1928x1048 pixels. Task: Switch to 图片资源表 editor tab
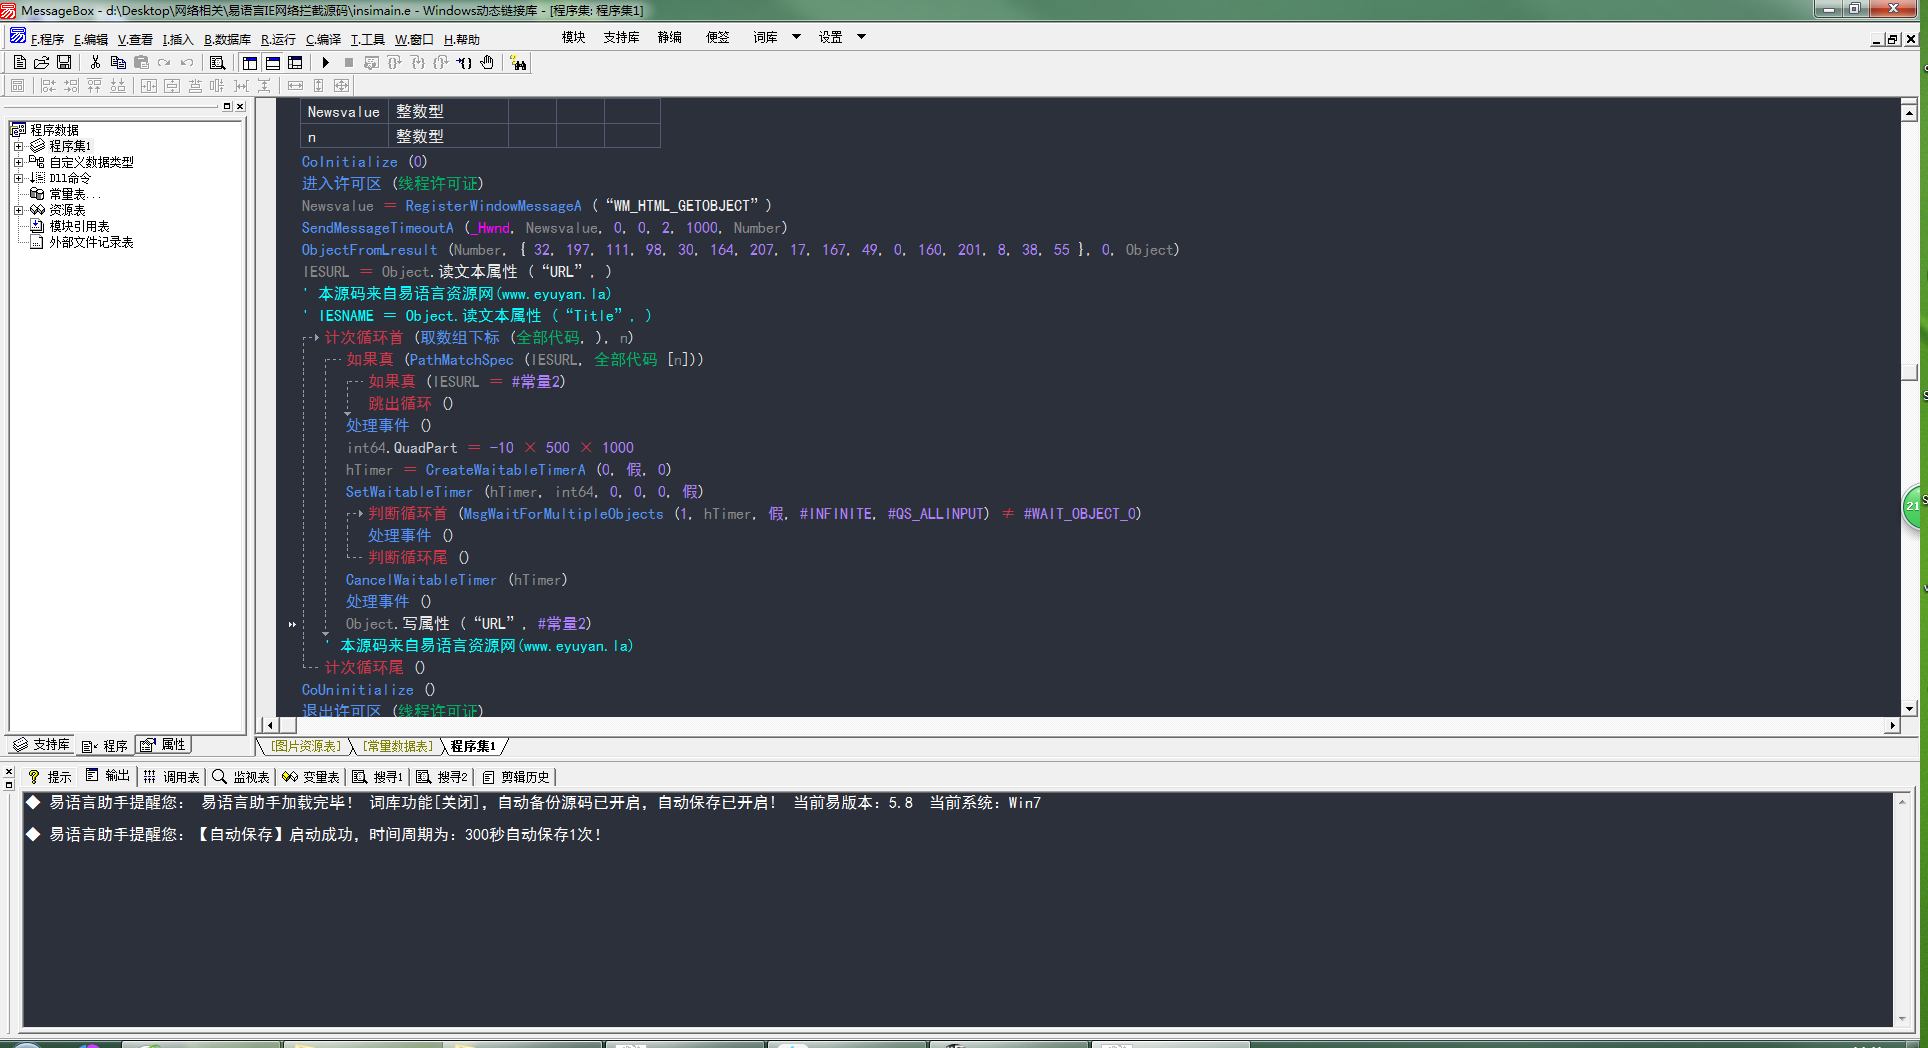click(x=306, y=746)
